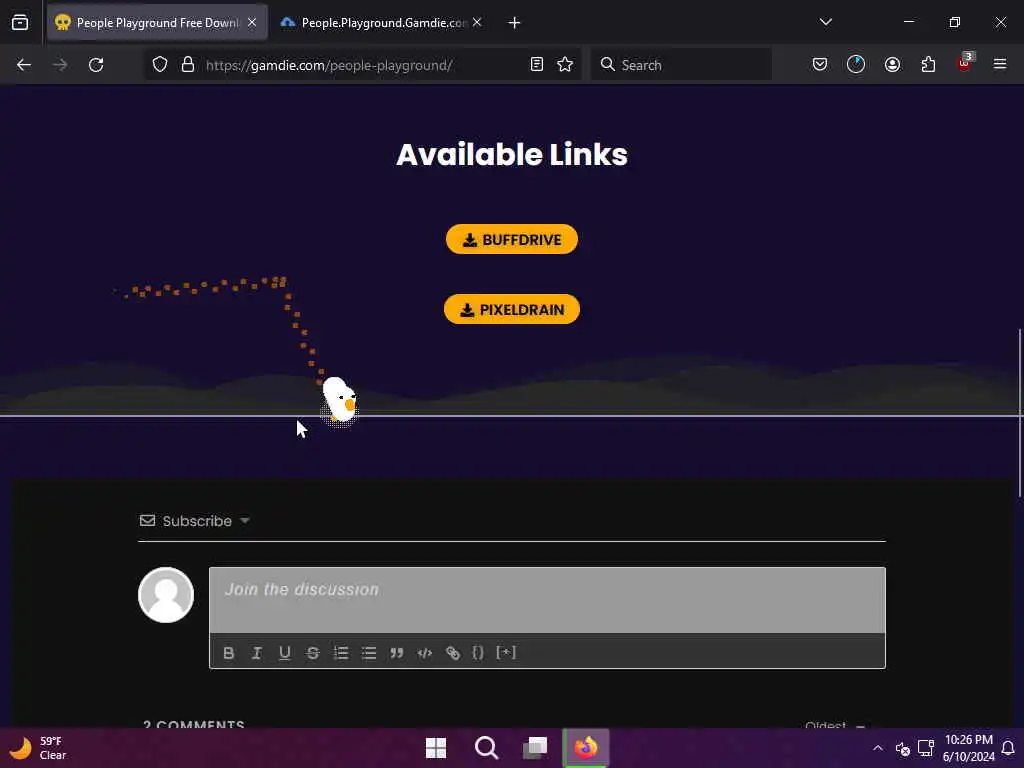Open a new tab with plus button
Image resolution: width=1024 pixels, height=768 pixels.
[x=515, y=23]
